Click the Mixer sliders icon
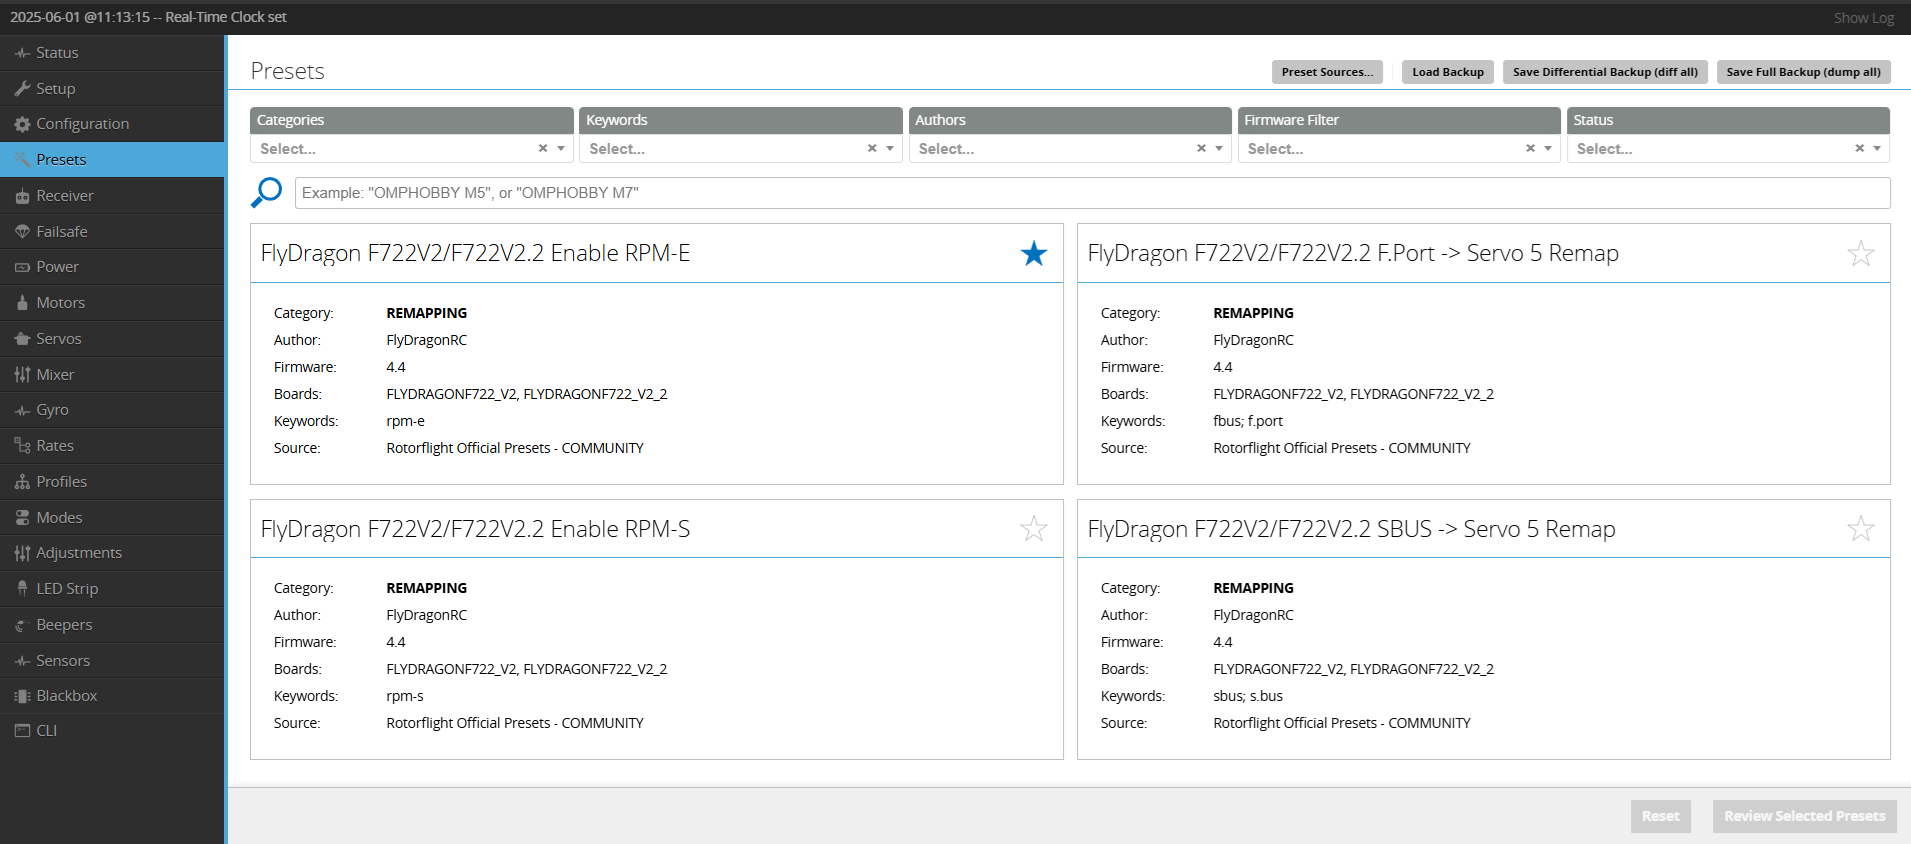 coord(22,375)
